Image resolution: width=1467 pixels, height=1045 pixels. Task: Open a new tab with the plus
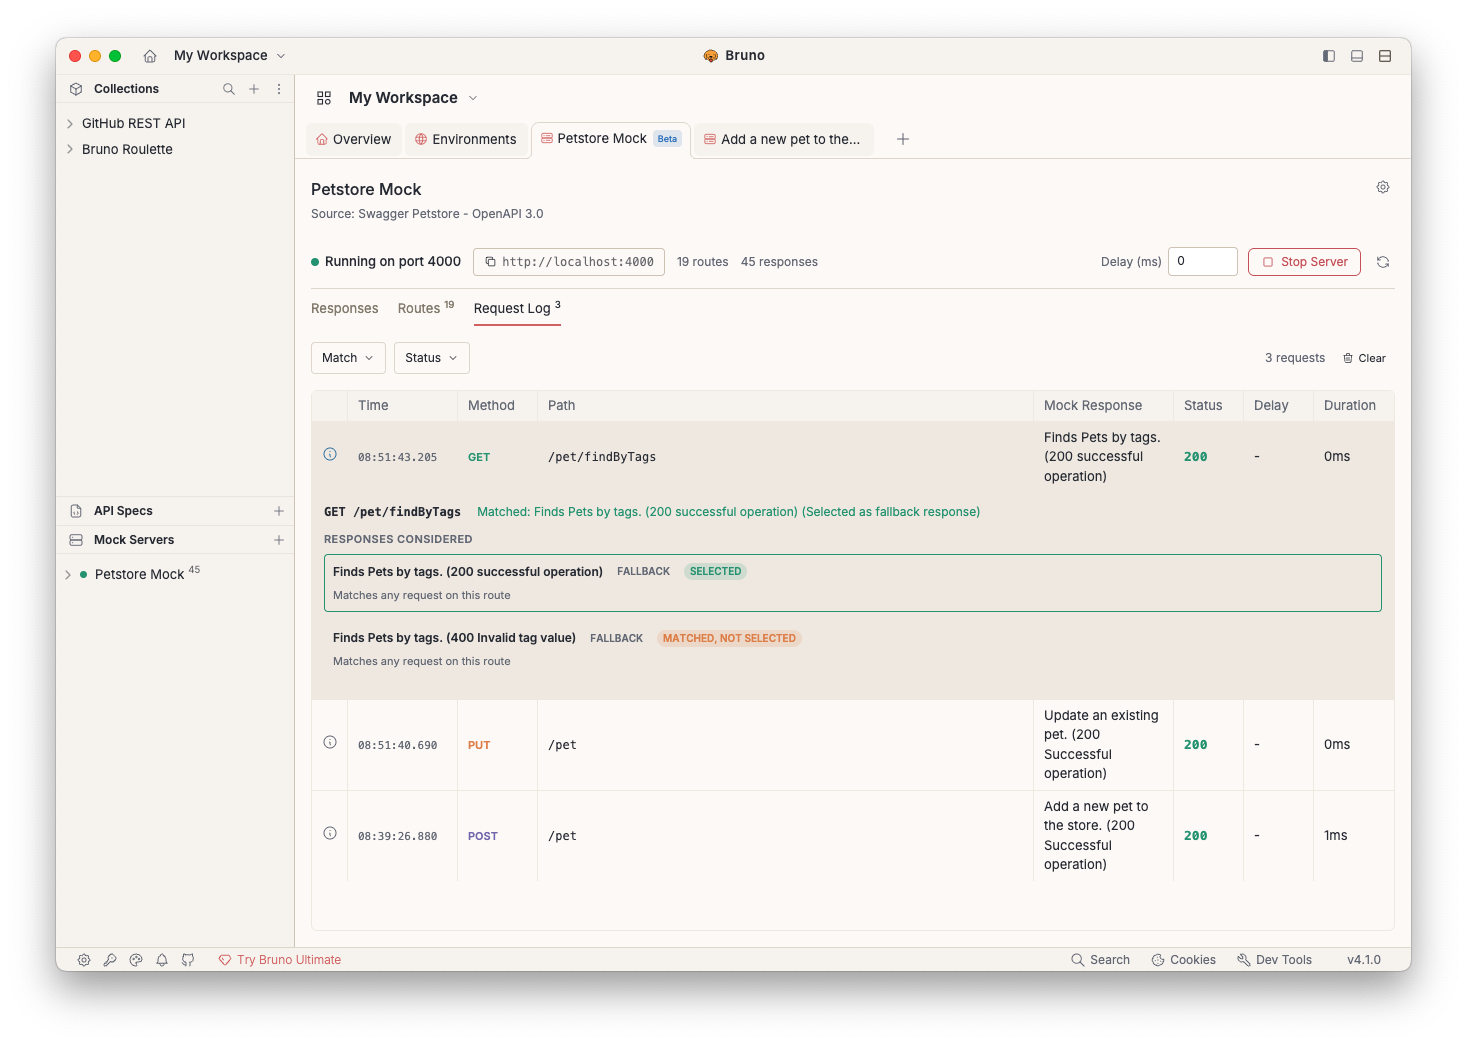point(903,139)
